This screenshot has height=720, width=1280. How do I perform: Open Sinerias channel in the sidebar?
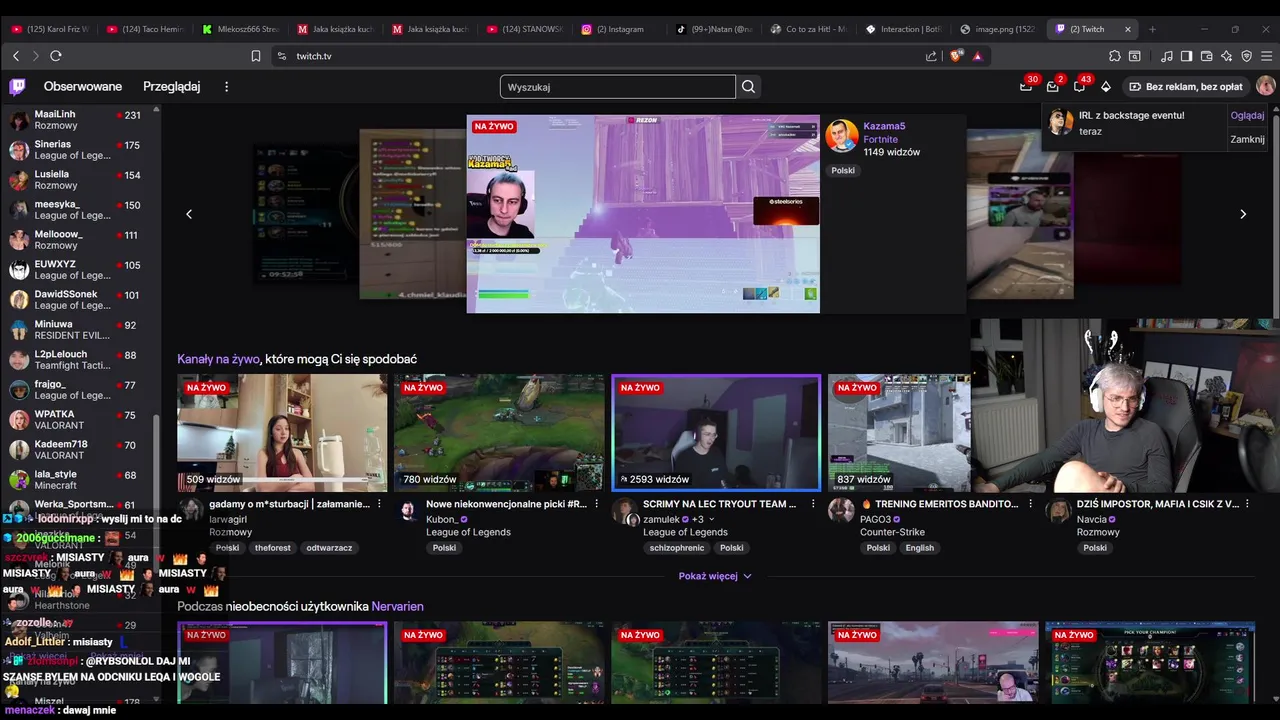(78, 150)
